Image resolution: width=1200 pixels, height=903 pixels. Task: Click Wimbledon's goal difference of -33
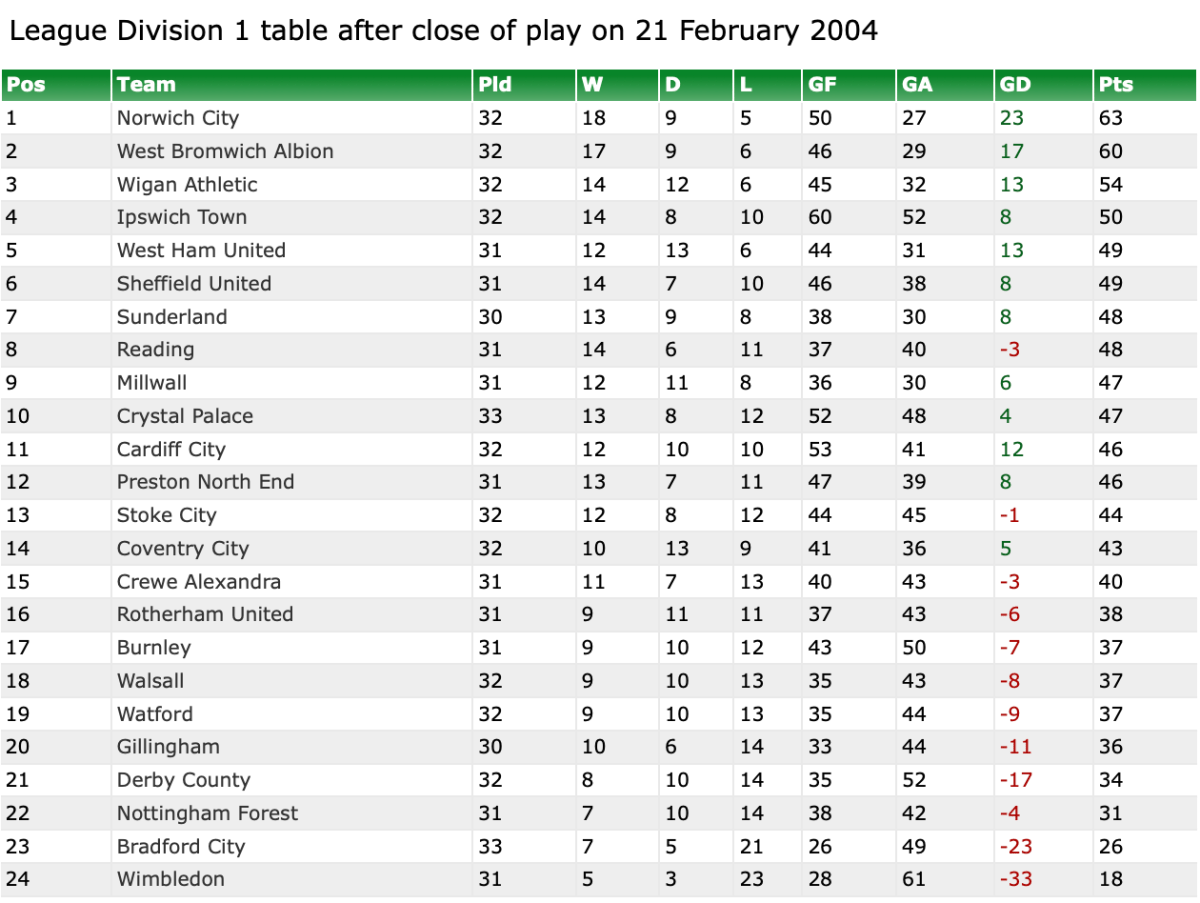1016,879
